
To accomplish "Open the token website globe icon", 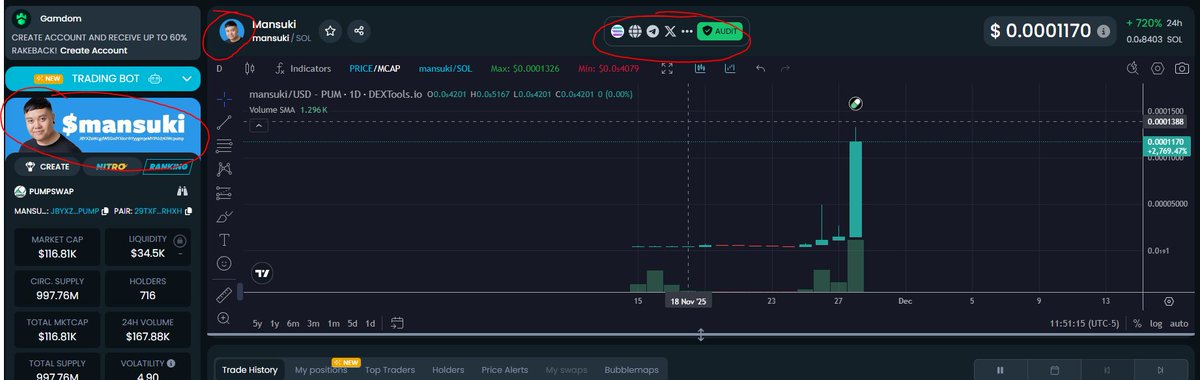I will click(635, 31).
